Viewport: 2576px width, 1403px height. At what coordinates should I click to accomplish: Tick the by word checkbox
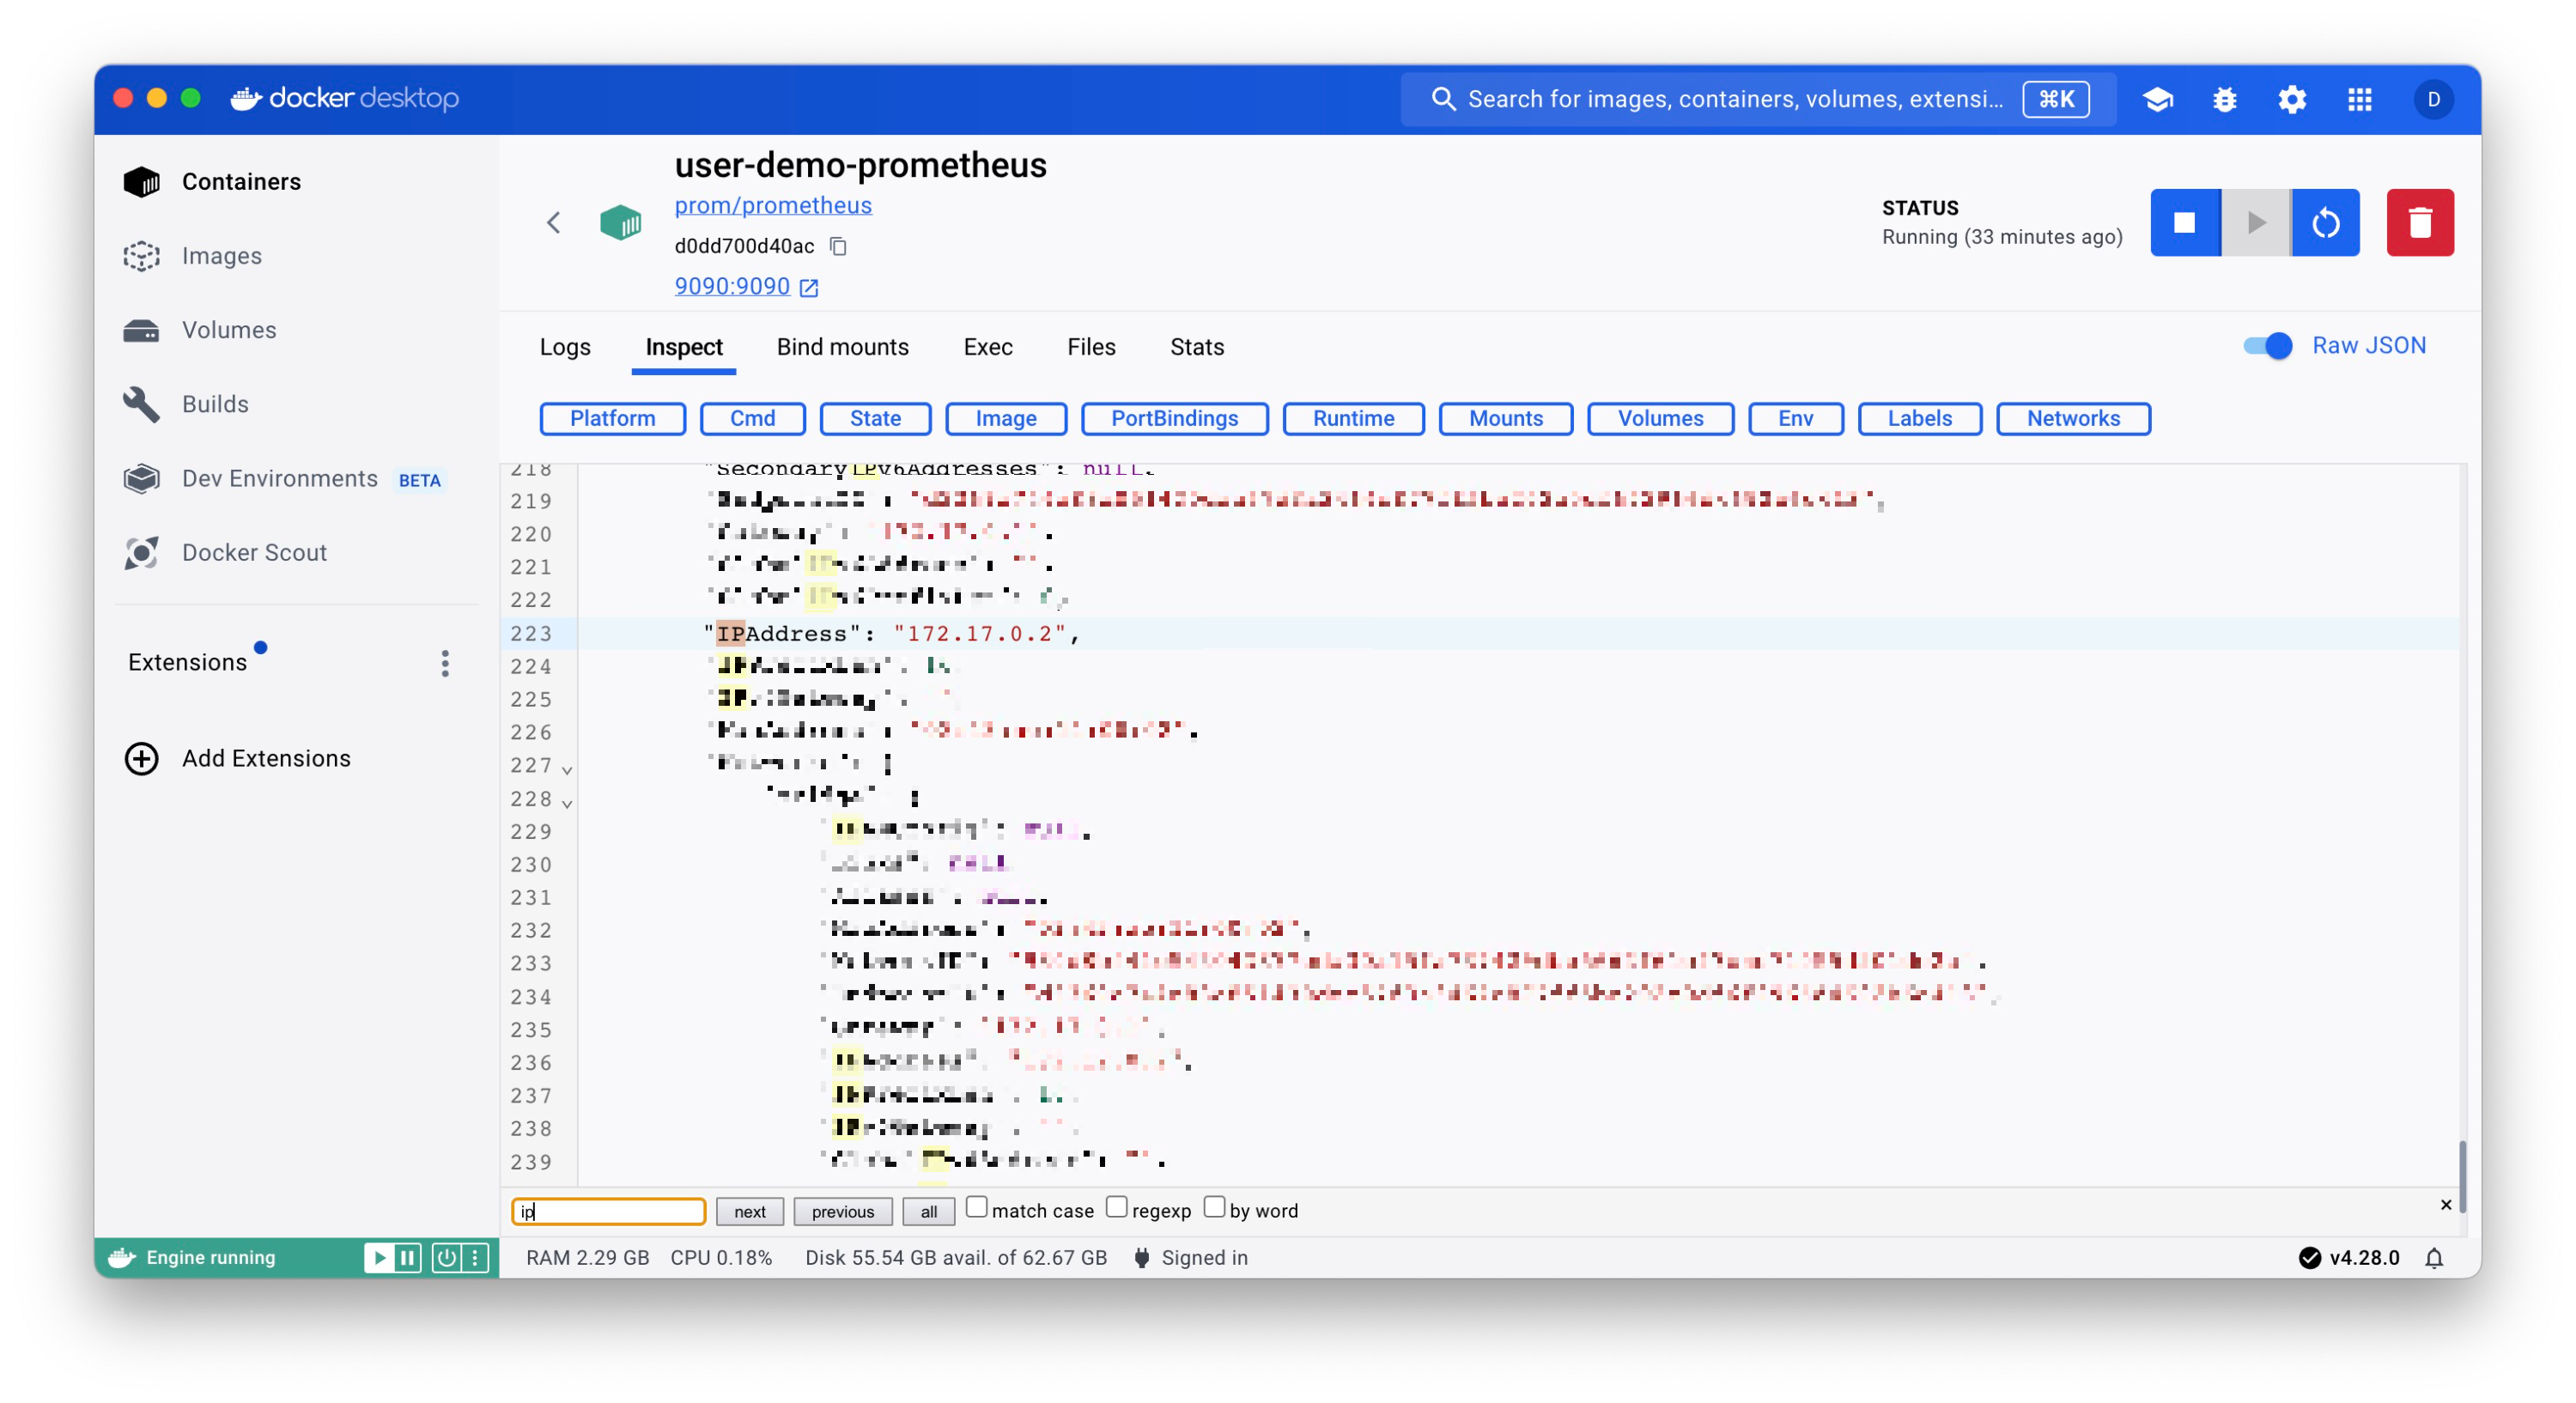[1213, 1207]
